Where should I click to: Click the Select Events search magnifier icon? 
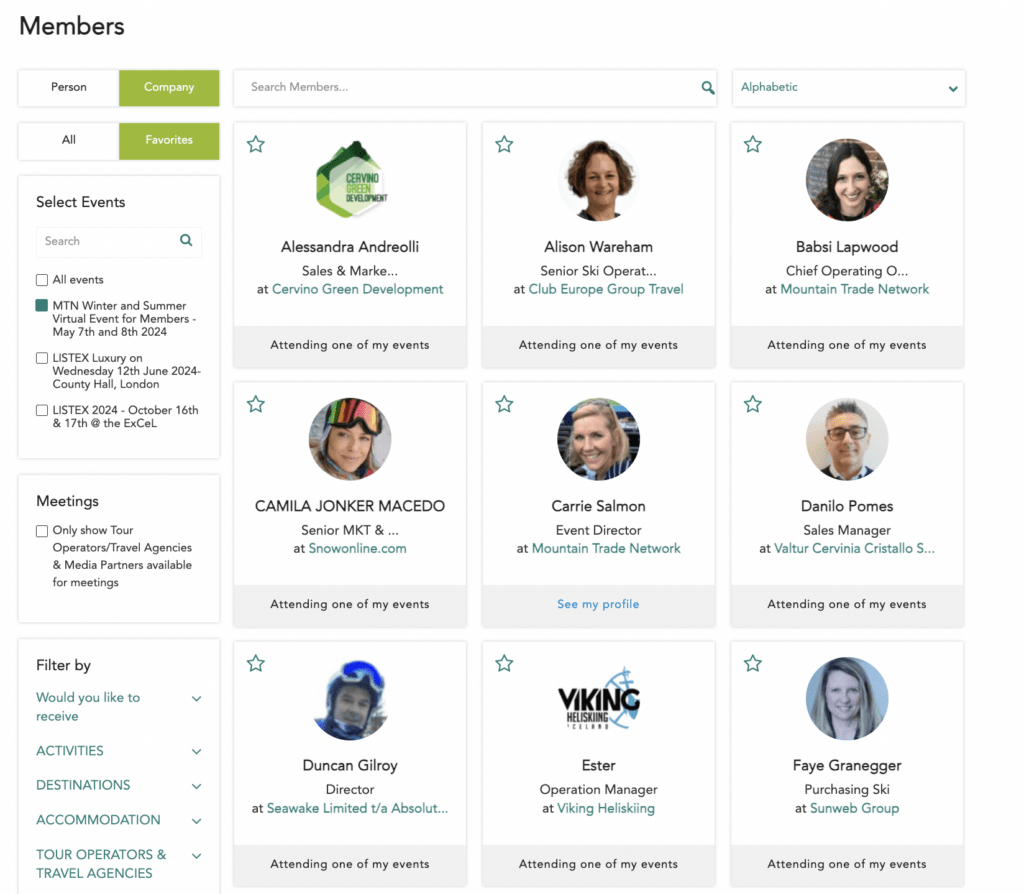coord(186,240)
